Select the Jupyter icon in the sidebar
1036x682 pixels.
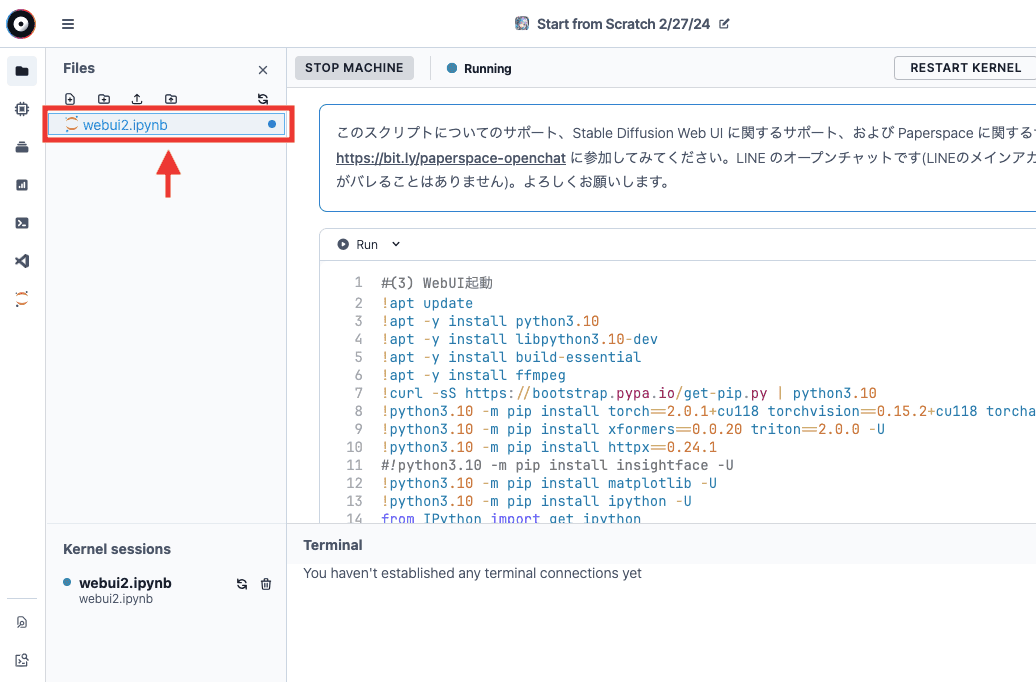pos(22,298)
